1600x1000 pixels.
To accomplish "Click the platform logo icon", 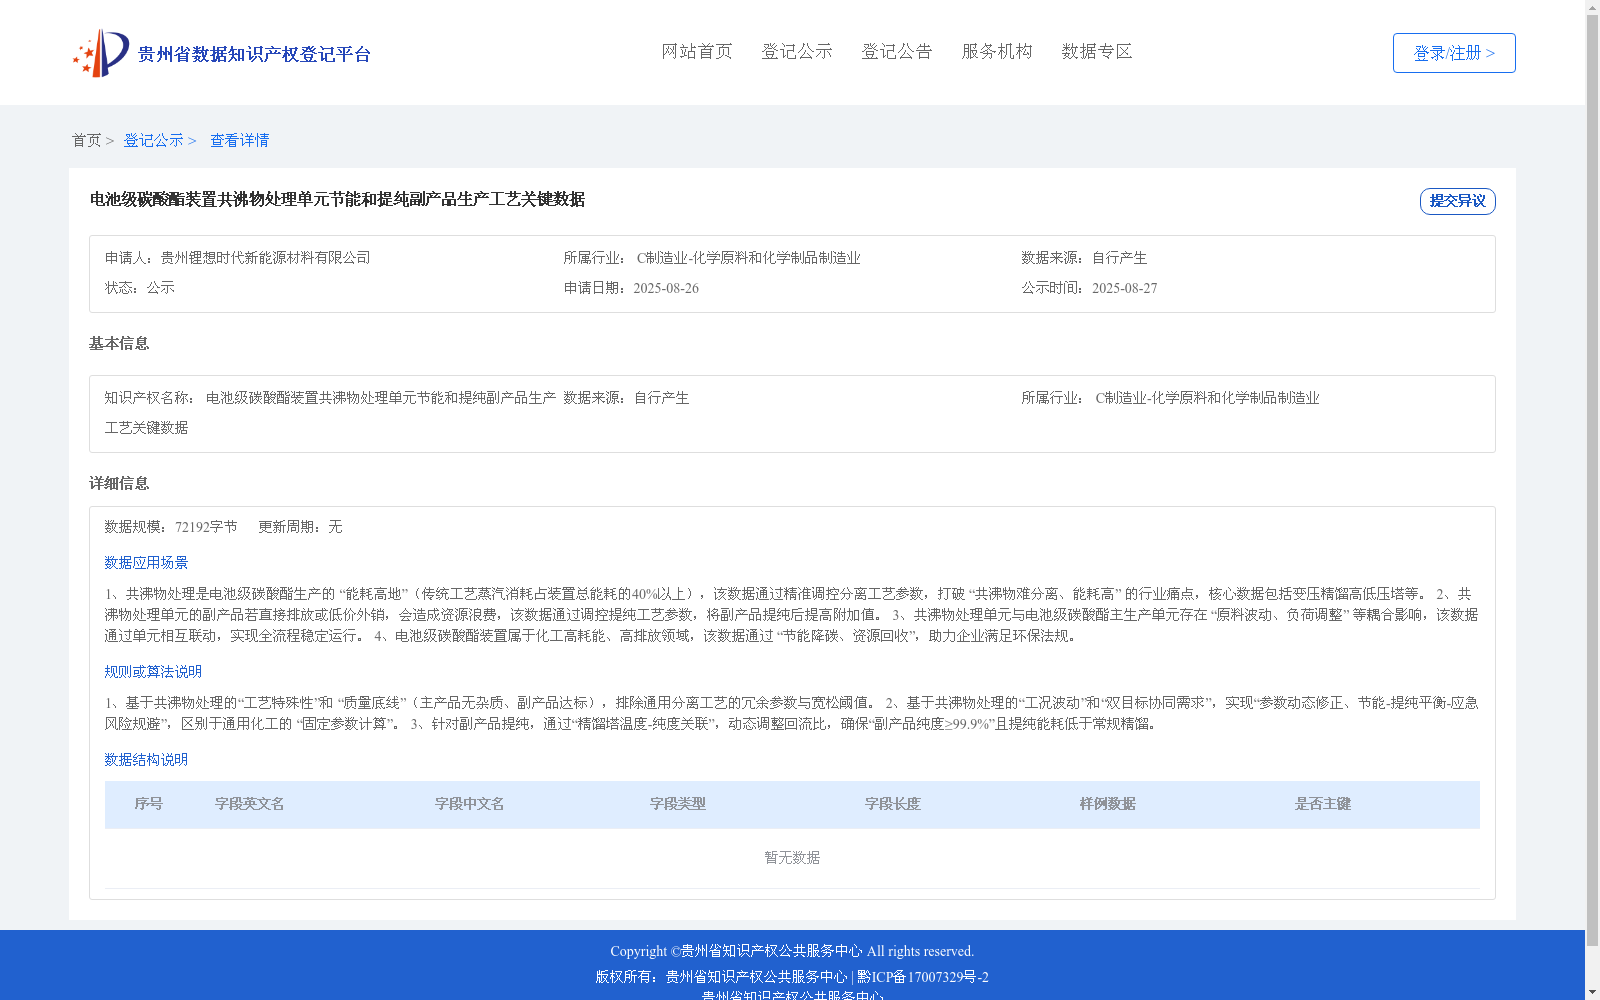I will point(101,53).
